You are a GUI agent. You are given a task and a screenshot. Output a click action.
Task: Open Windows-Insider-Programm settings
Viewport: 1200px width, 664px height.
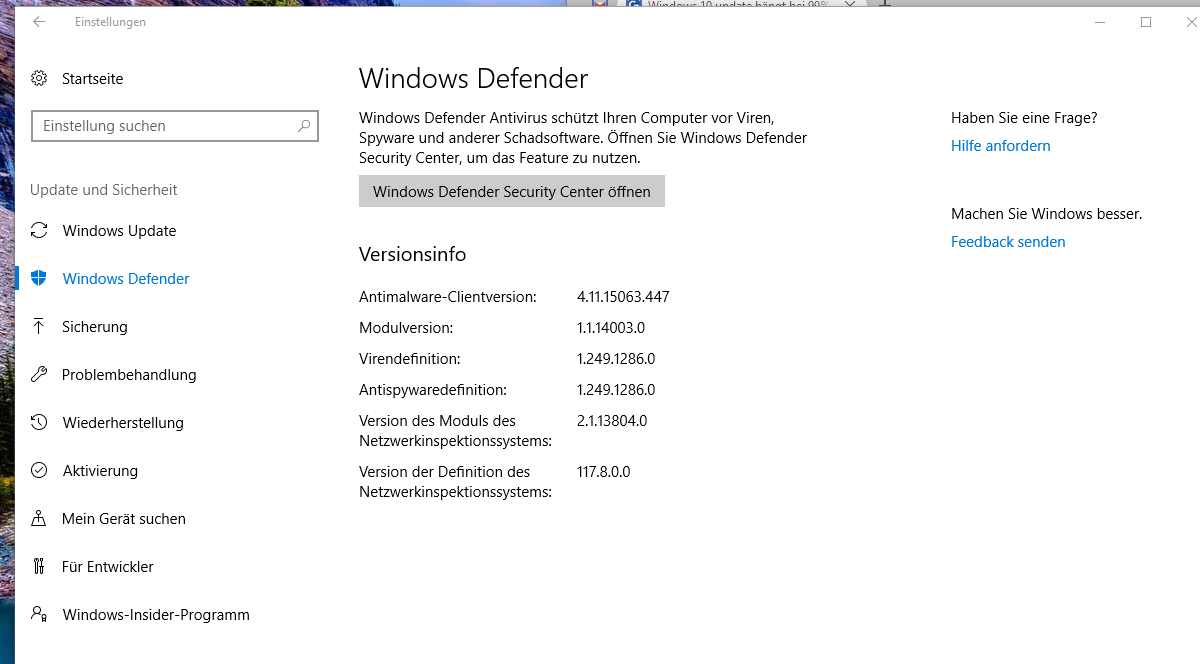click(156, 615)
